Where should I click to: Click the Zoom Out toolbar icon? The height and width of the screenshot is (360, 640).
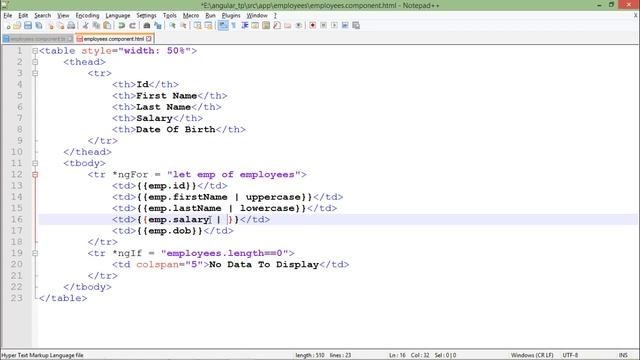[183, 26]
